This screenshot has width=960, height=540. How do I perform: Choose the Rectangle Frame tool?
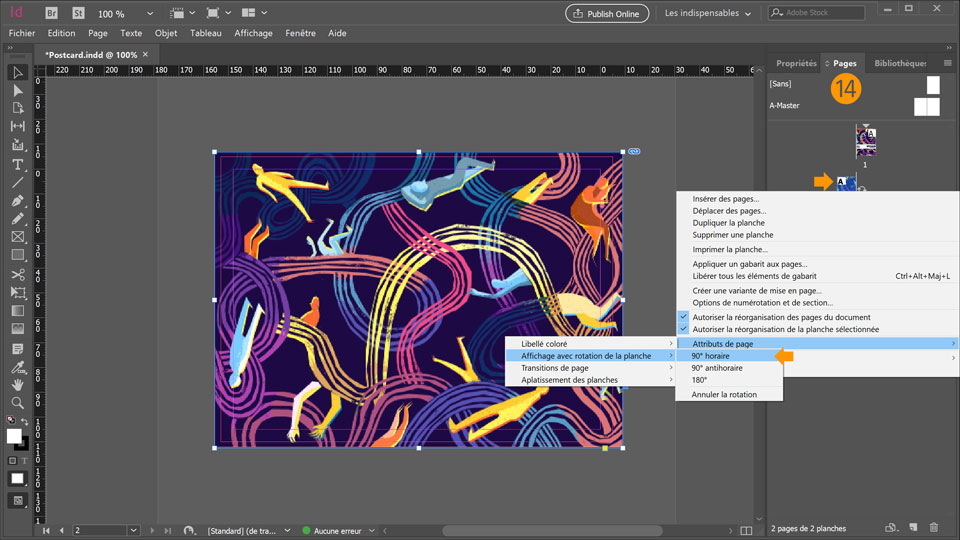tap(18, 237)
